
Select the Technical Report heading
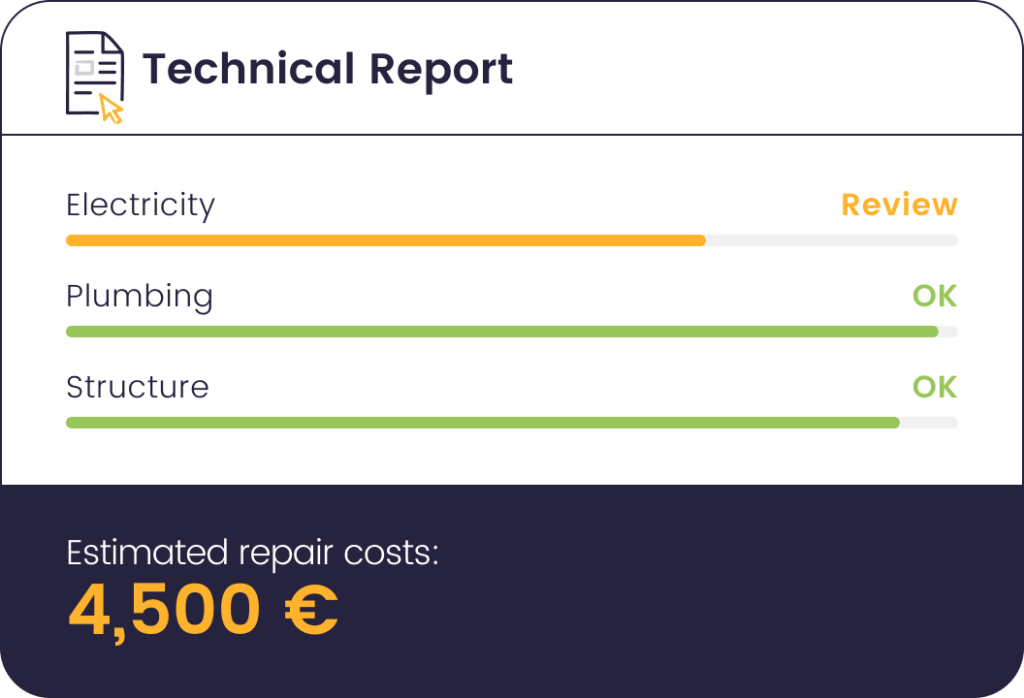[x=327, y=70]
